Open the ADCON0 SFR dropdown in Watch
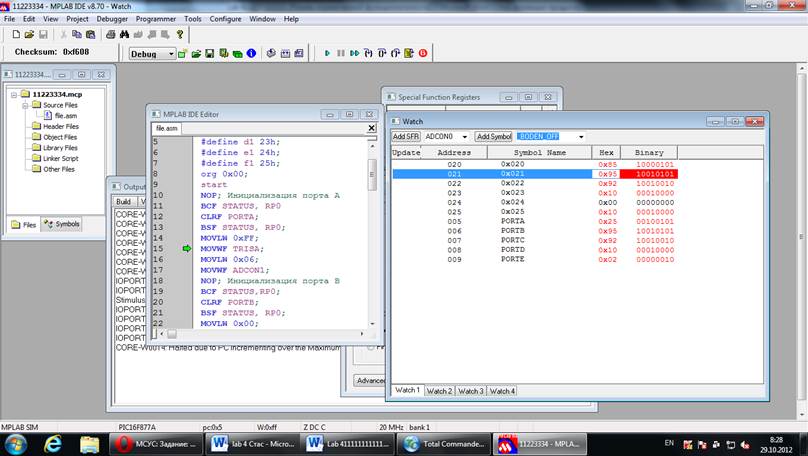Screen dimensions: 808x456 [x=464, y=137]
